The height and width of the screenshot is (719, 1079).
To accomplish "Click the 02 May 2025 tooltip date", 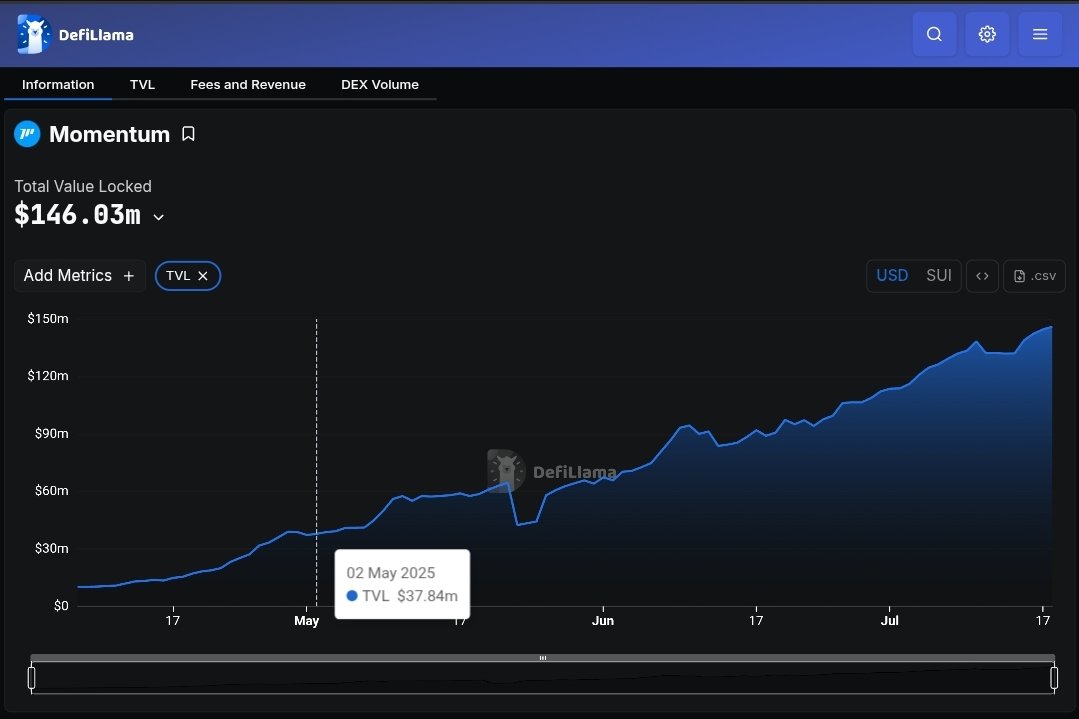I will pos(391,572).
